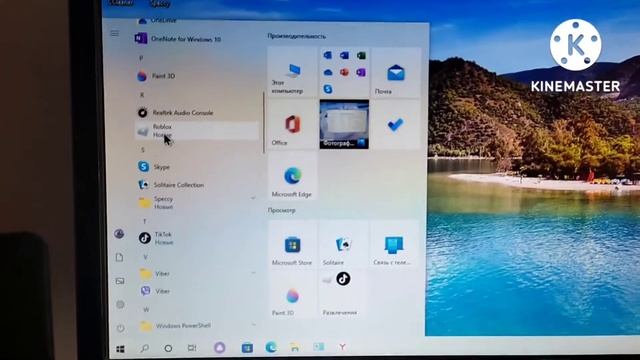Open the Solitaire tile
The height and width of the screenshot is (360, 640).
point(344,244)
